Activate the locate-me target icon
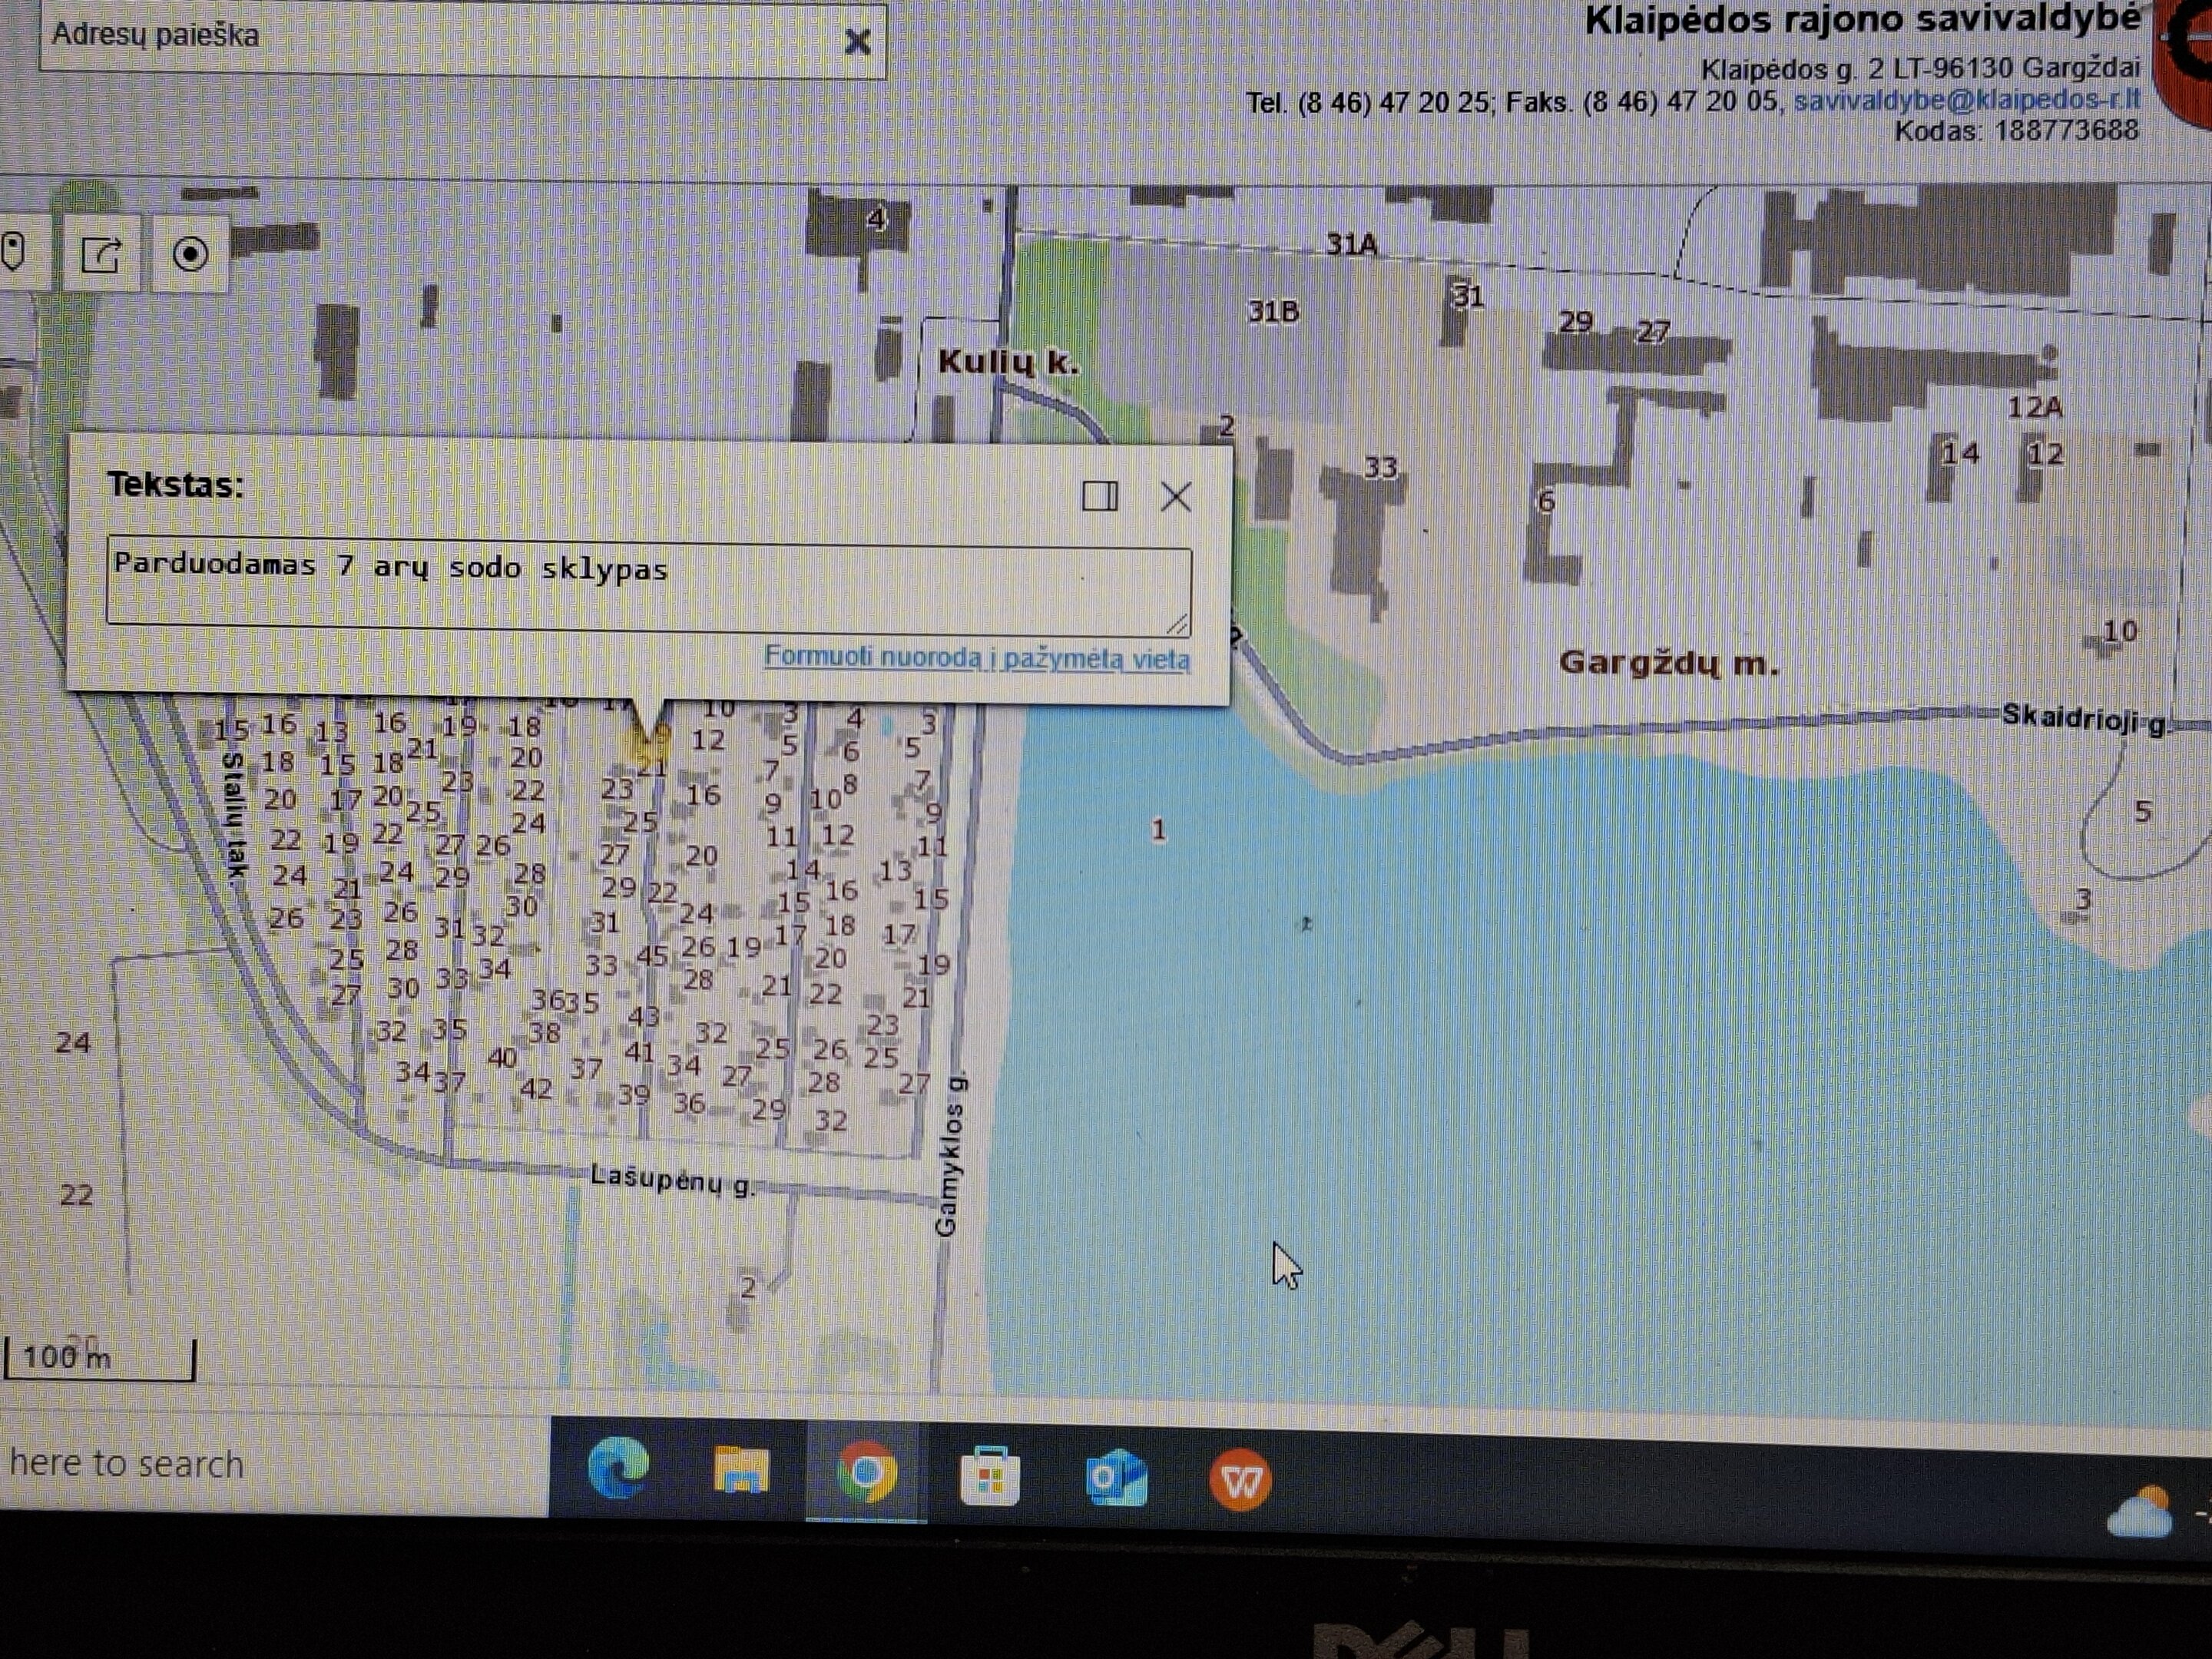The width and height of the screenshot is (2212, 1659). (x=190, y=255)
